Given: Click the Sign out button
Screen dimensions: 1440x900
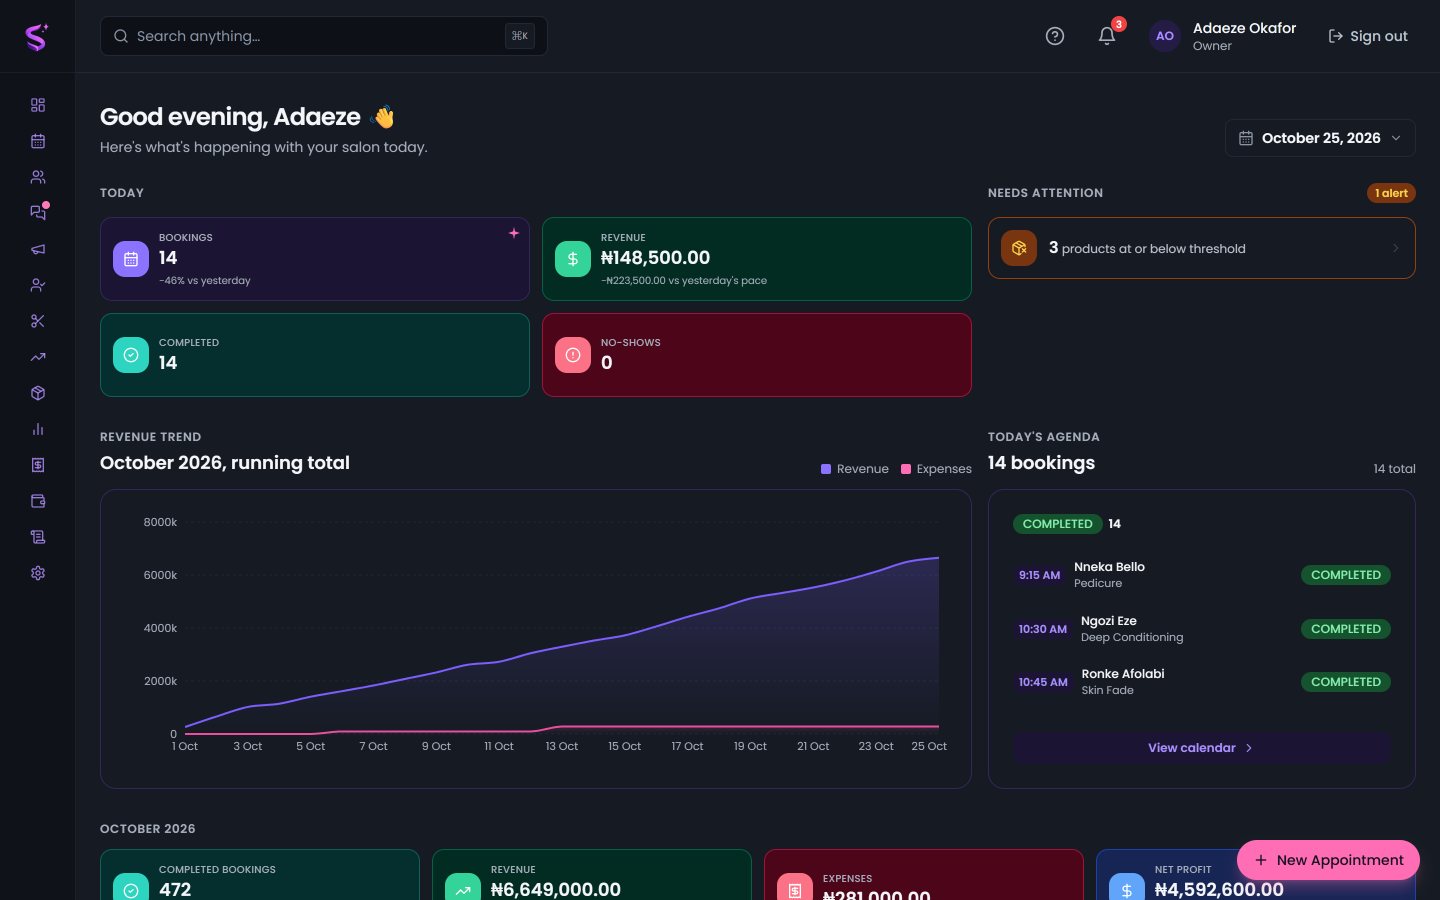Looking at the screenshot, I should (1367, 36).
